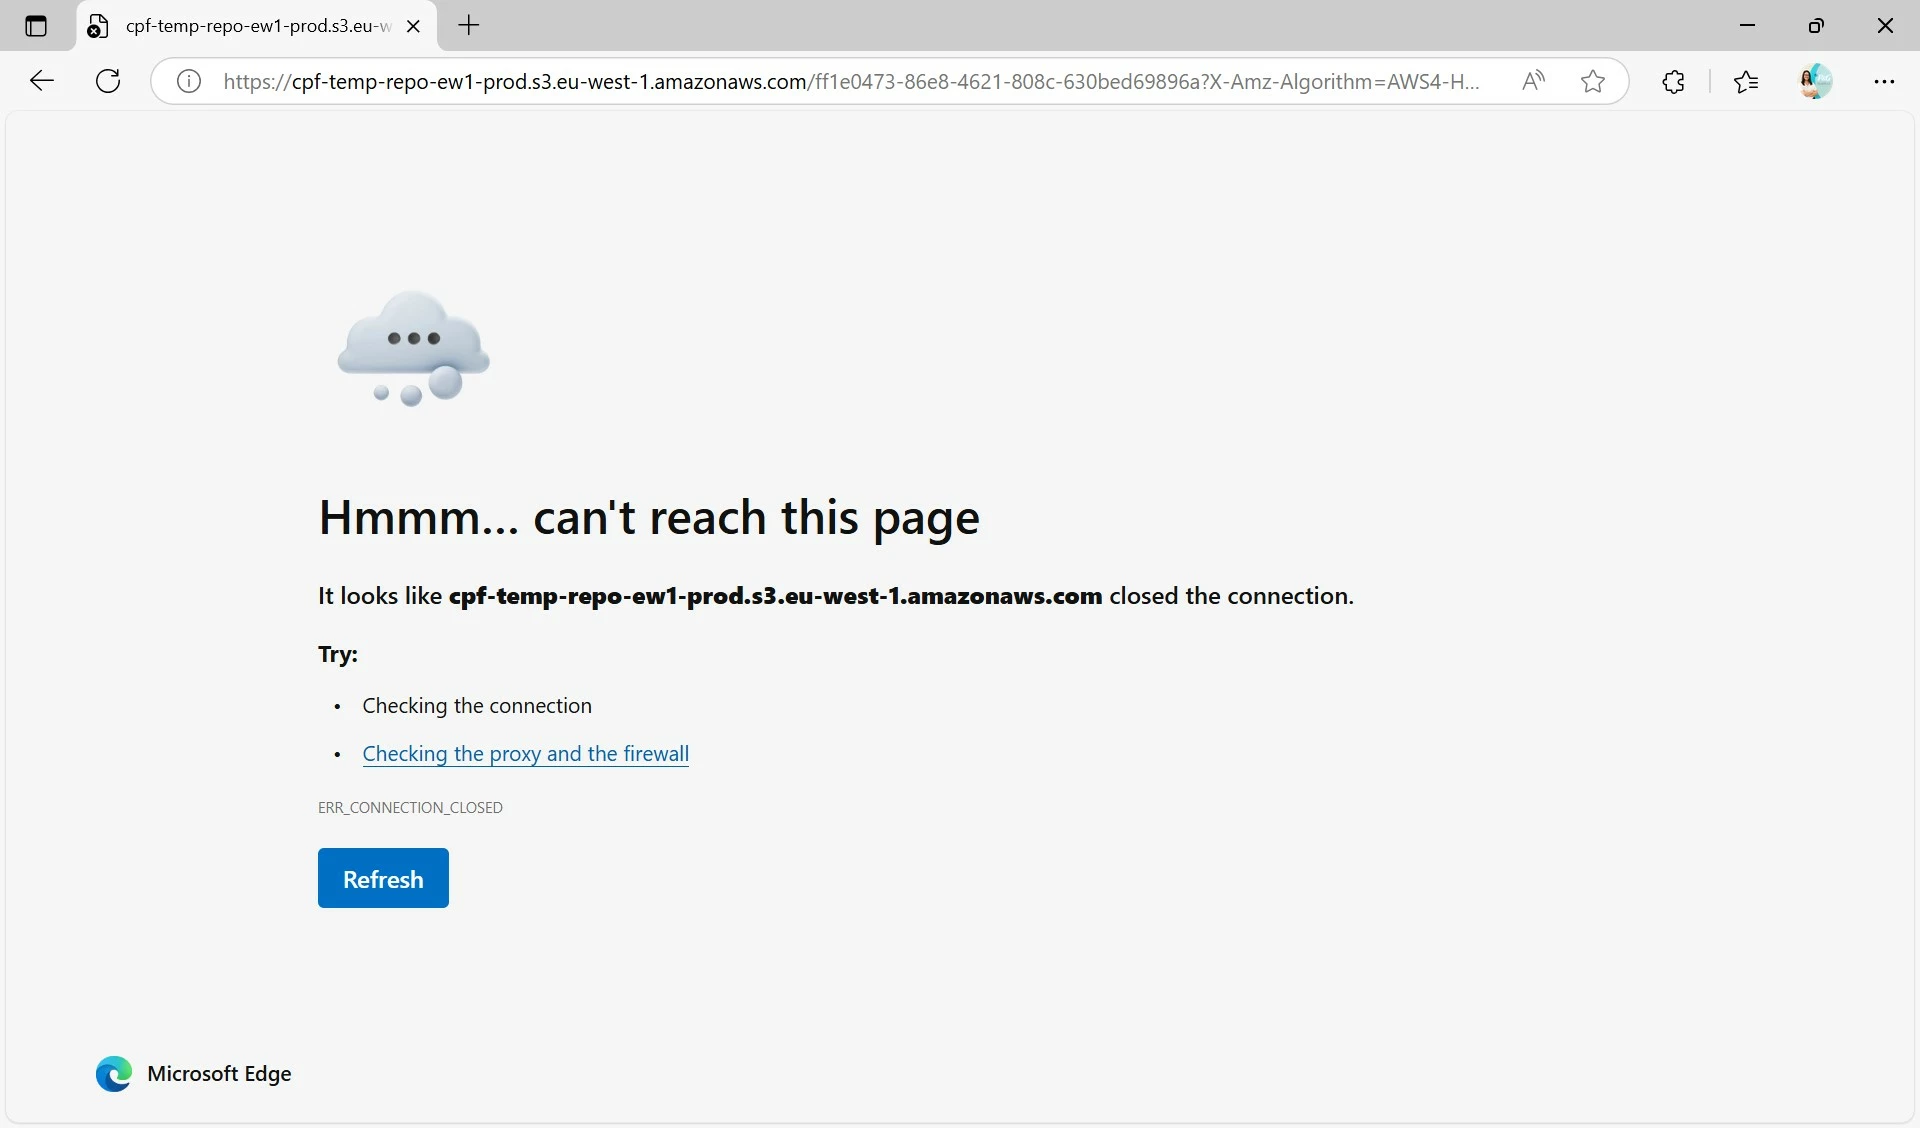Open Read Aloud icon in address bar

(1533, 81)
